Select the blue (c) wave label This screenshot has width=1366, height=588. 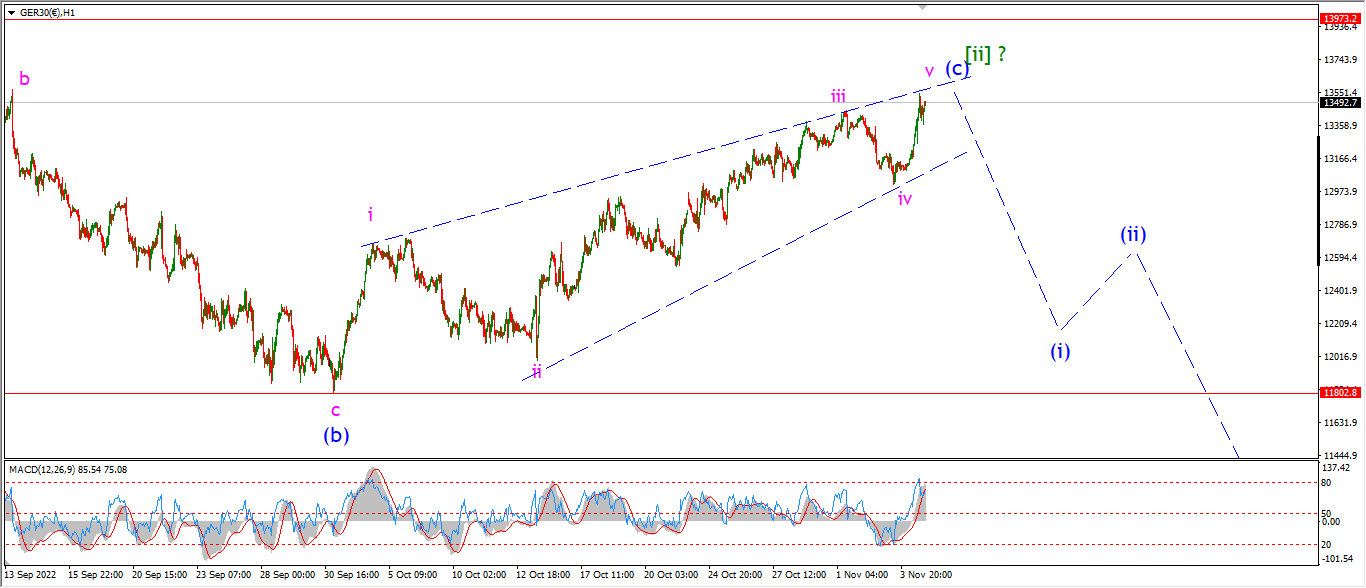click(957, 69)
